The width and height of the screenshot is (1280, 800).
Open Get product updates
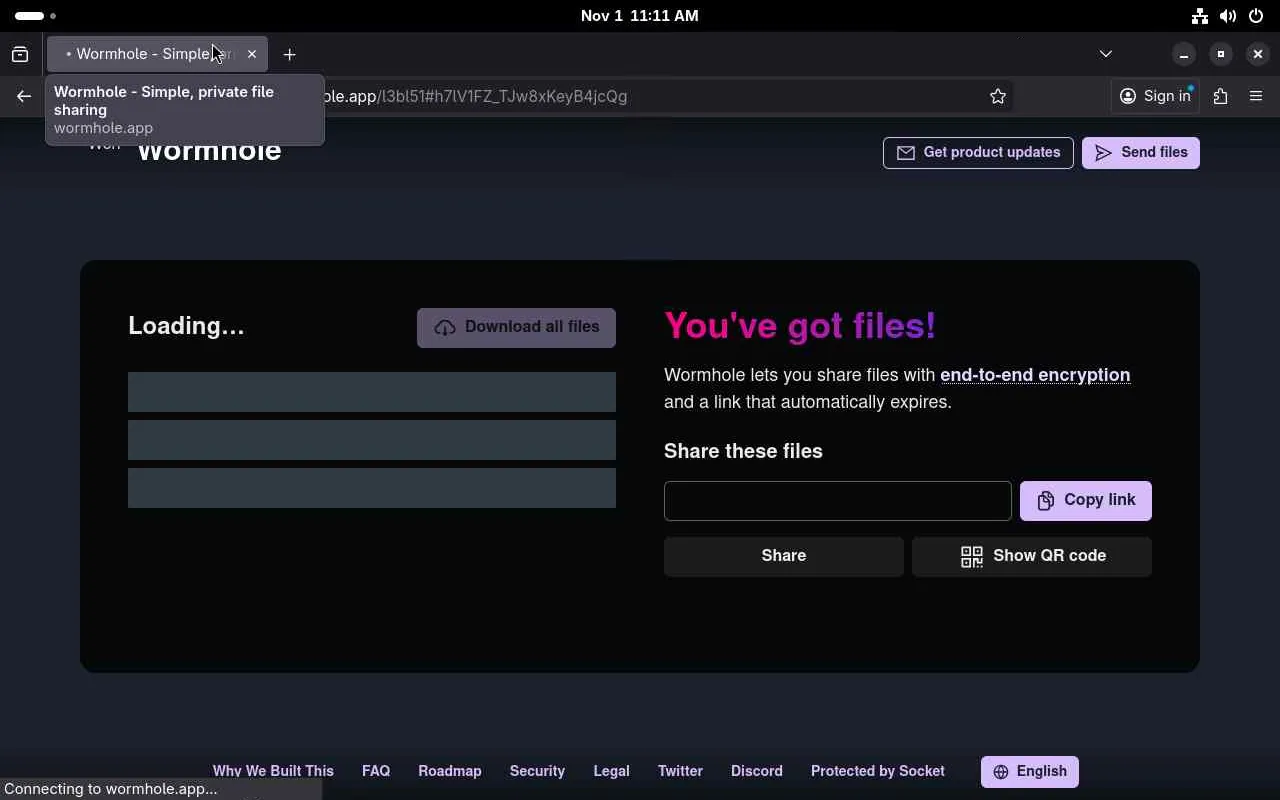[x=978, y=153]
